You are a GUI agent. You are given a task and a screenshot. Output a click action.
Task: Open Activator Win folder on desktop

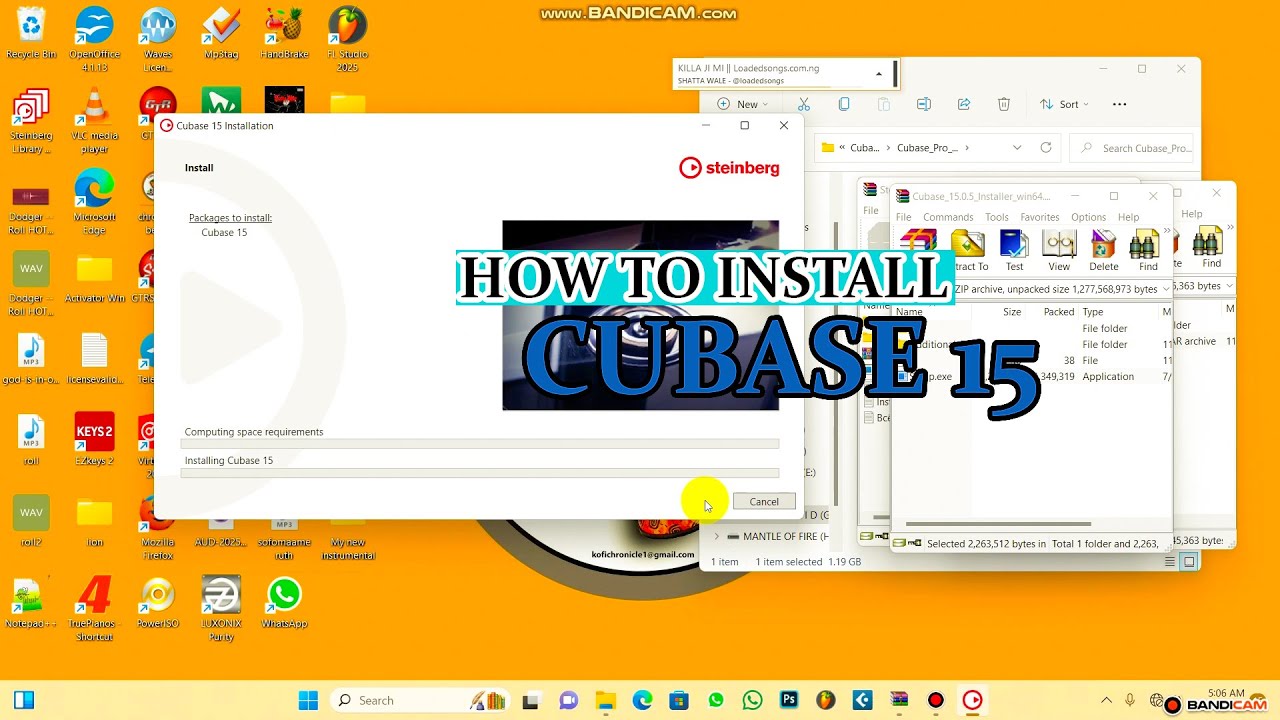94,278
